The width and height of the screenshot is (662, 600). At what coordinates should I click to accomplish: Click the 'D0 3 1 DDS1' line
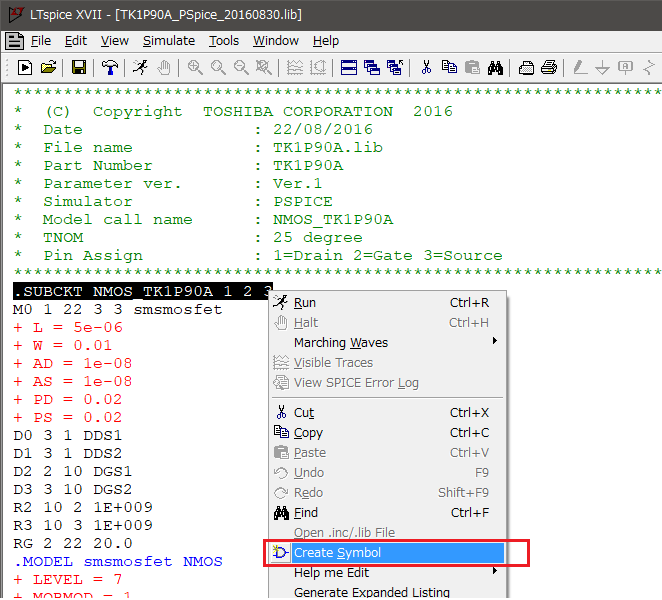click(x=68, y=435)
